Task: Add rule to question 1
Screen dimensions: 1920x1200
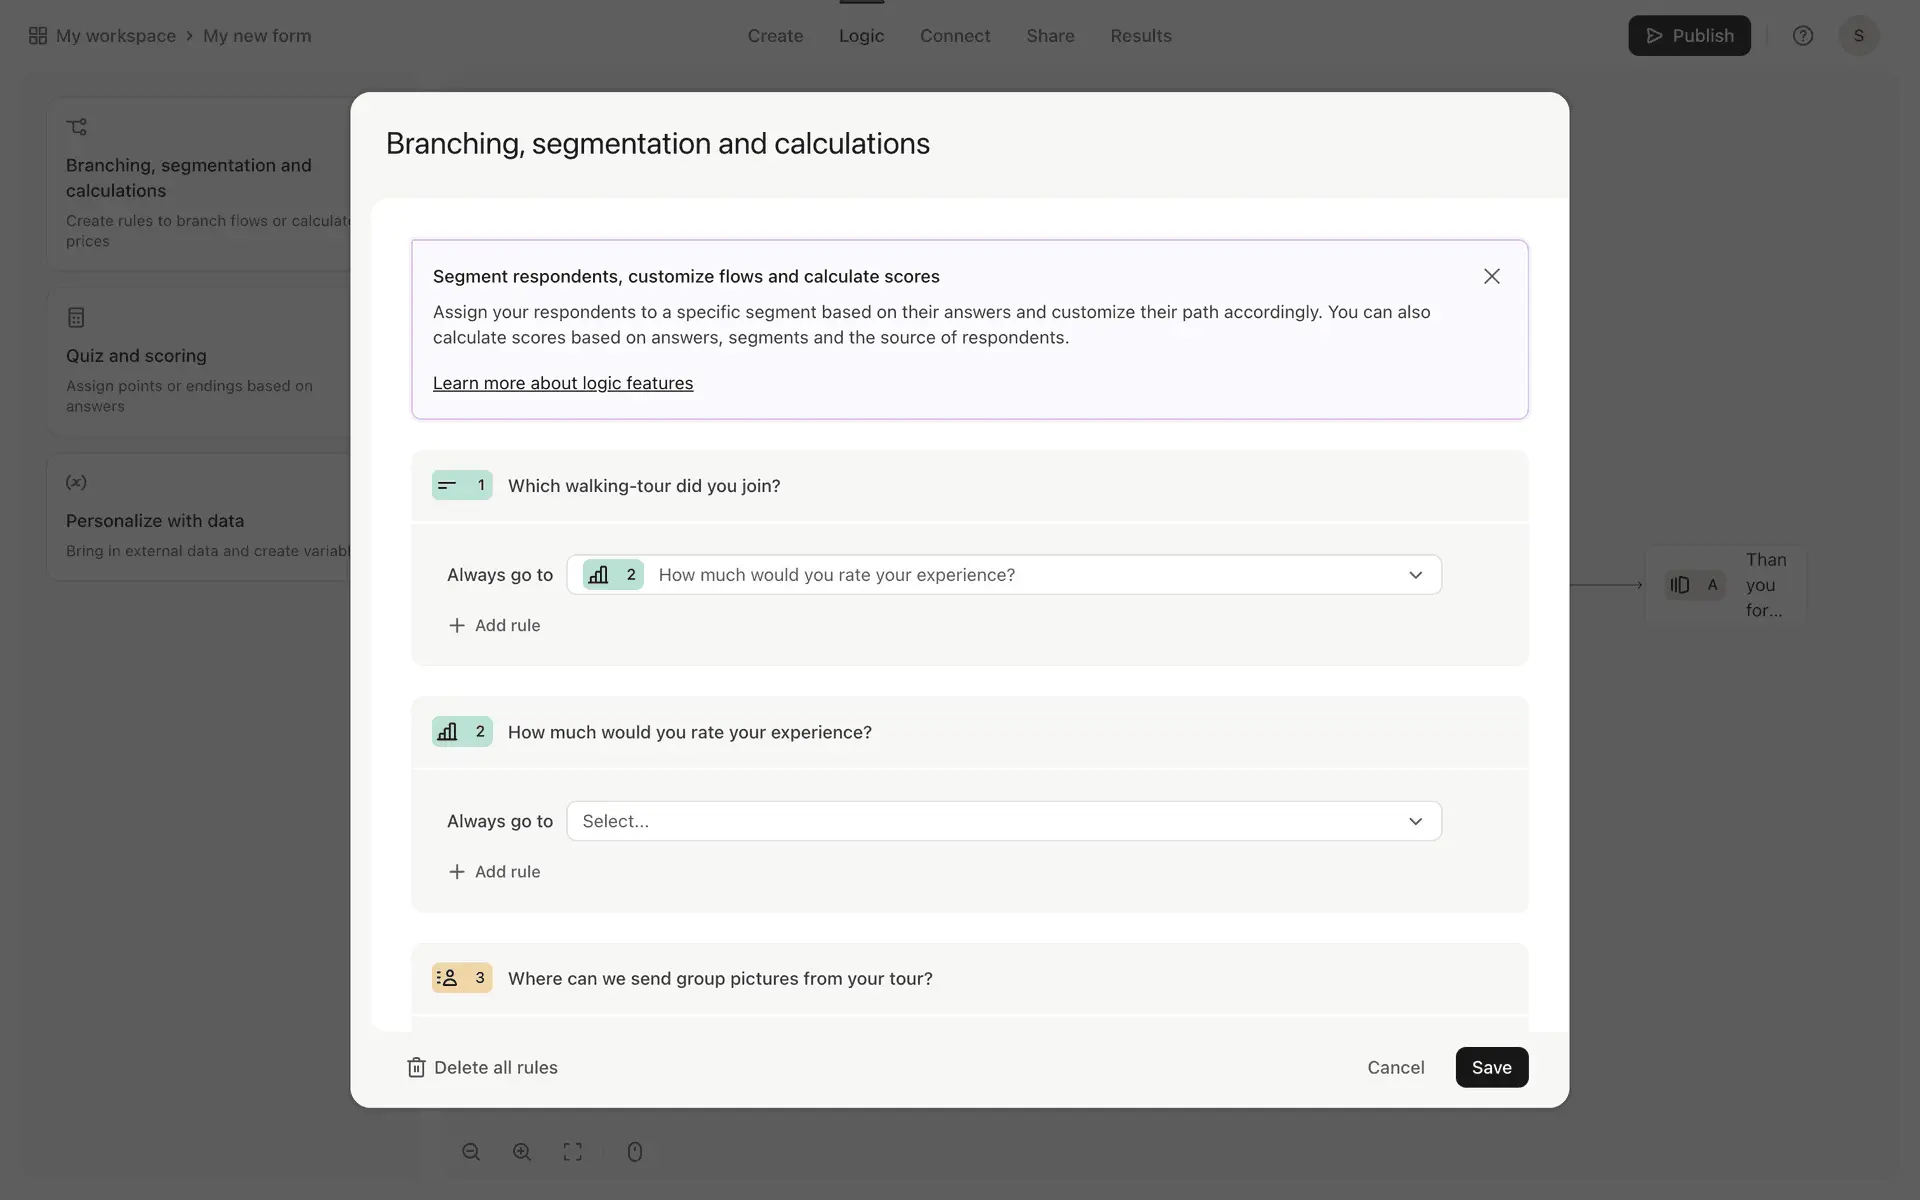Action: [494, 625]
